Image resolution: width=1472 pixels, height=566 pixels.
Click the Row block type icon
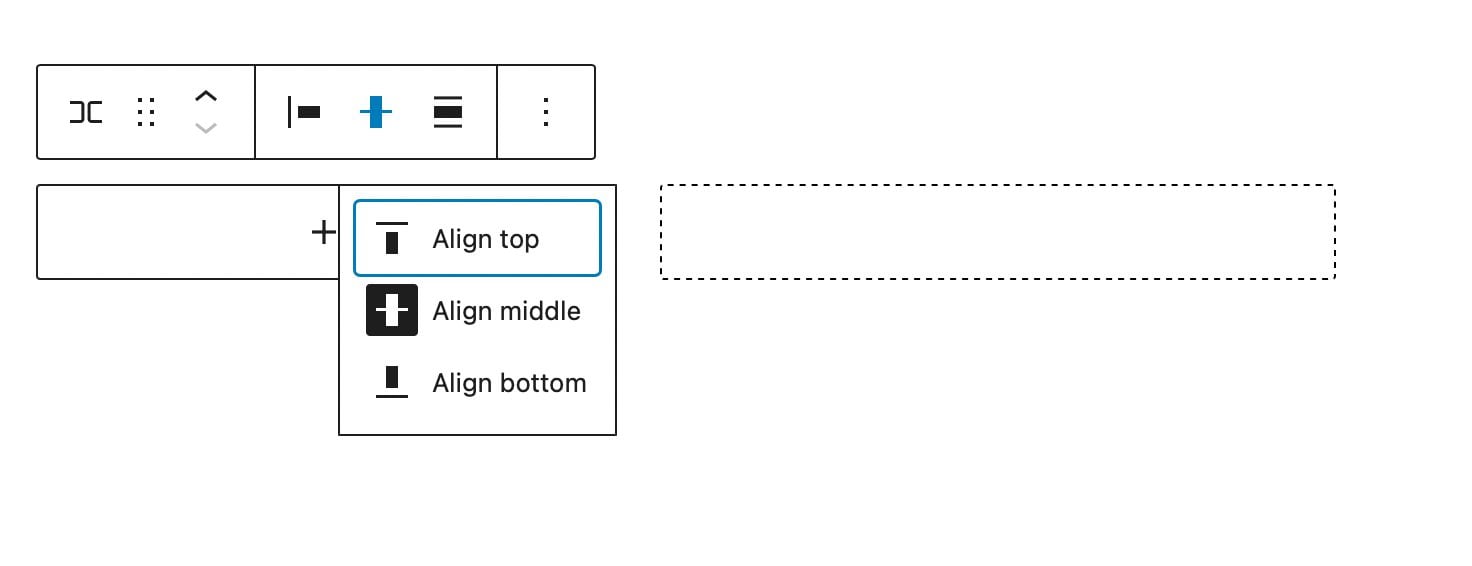click(86, 112)
